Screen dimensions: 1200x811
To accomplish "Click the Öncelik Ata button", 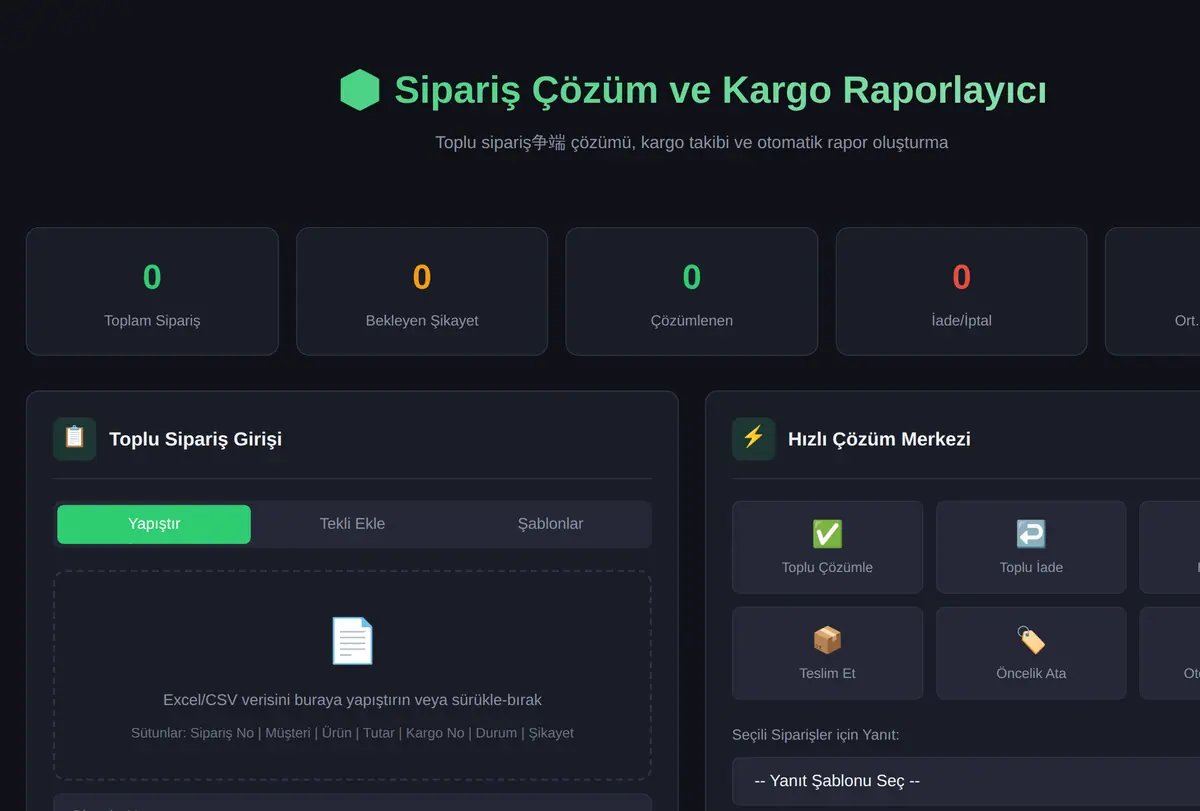I will (1031, 653).
